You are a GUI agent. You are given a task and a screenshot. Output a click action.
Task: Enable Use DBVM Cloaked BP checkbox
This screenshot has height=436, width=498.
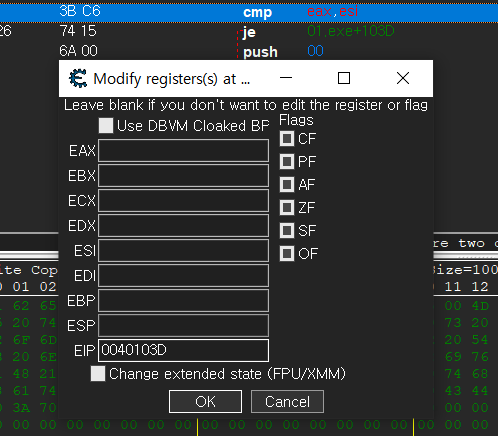click(x=106, y=126)
